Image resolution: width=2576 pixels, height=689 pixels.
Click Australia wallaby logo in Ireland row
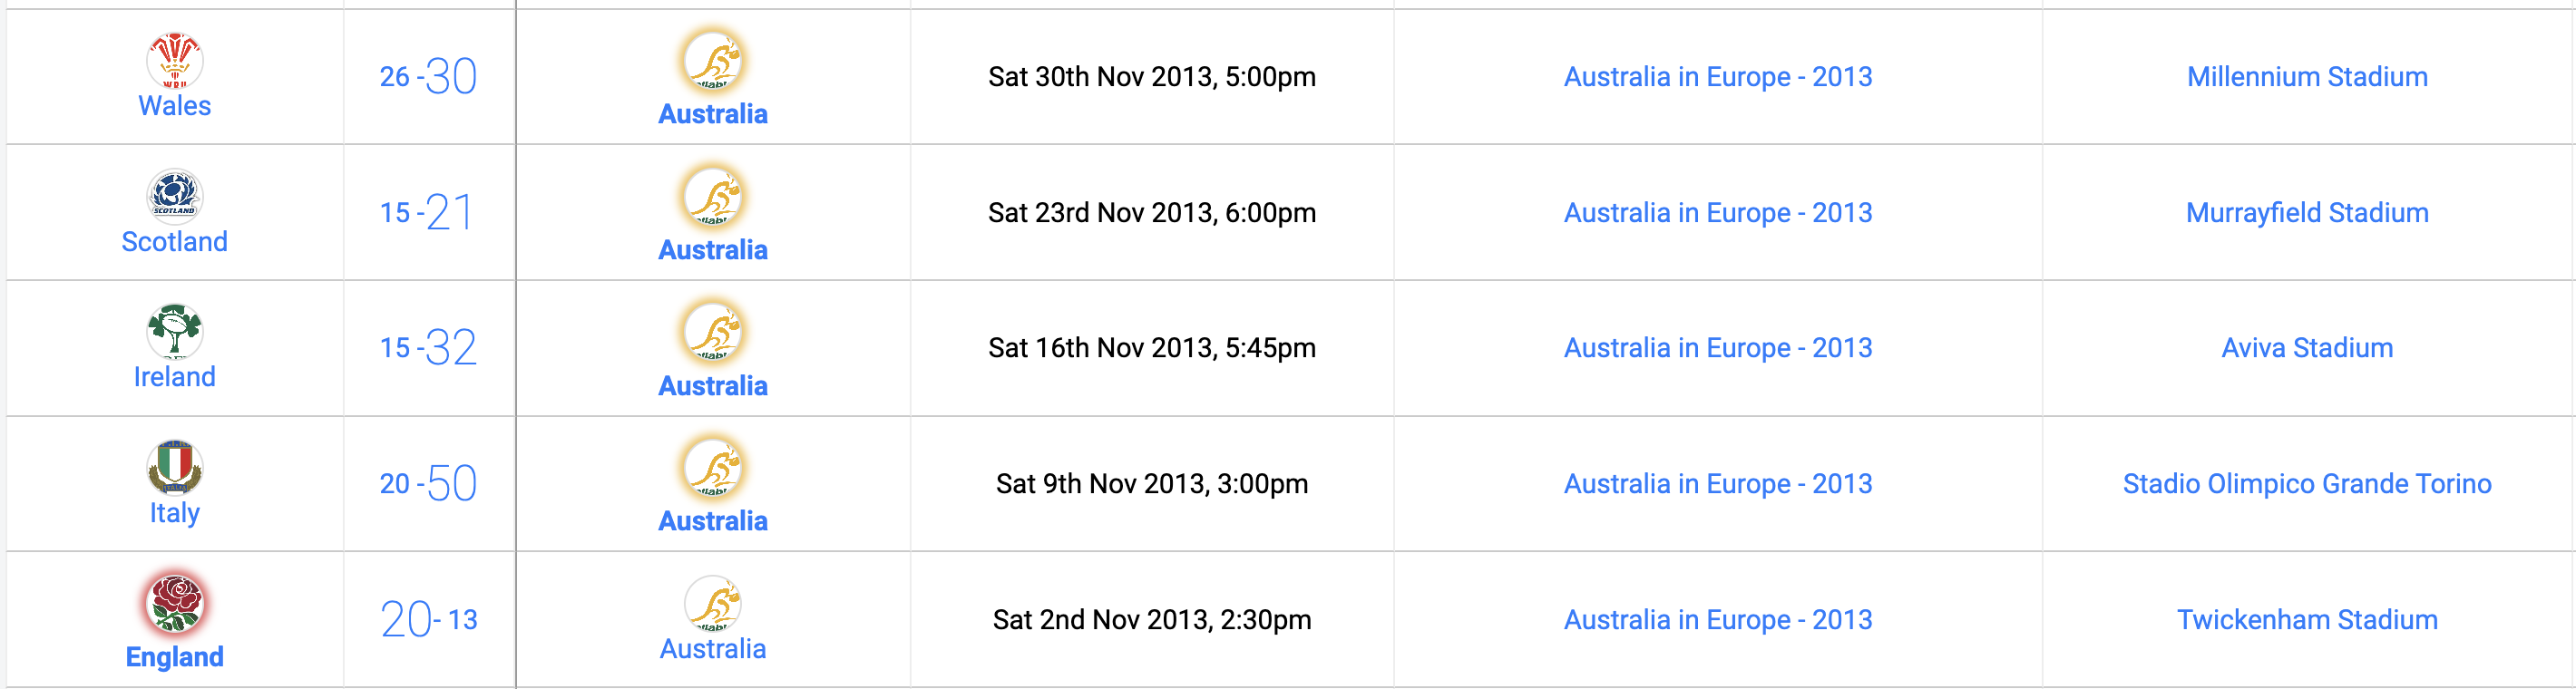(712, 333)
